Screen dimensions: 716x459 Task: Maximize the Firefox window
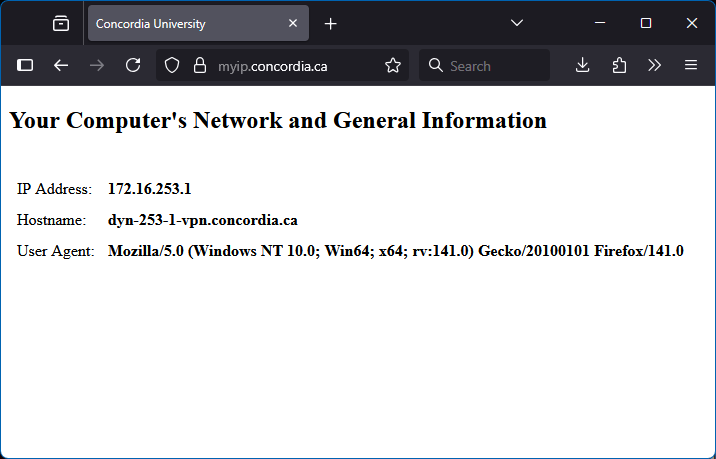coord(646,23)
